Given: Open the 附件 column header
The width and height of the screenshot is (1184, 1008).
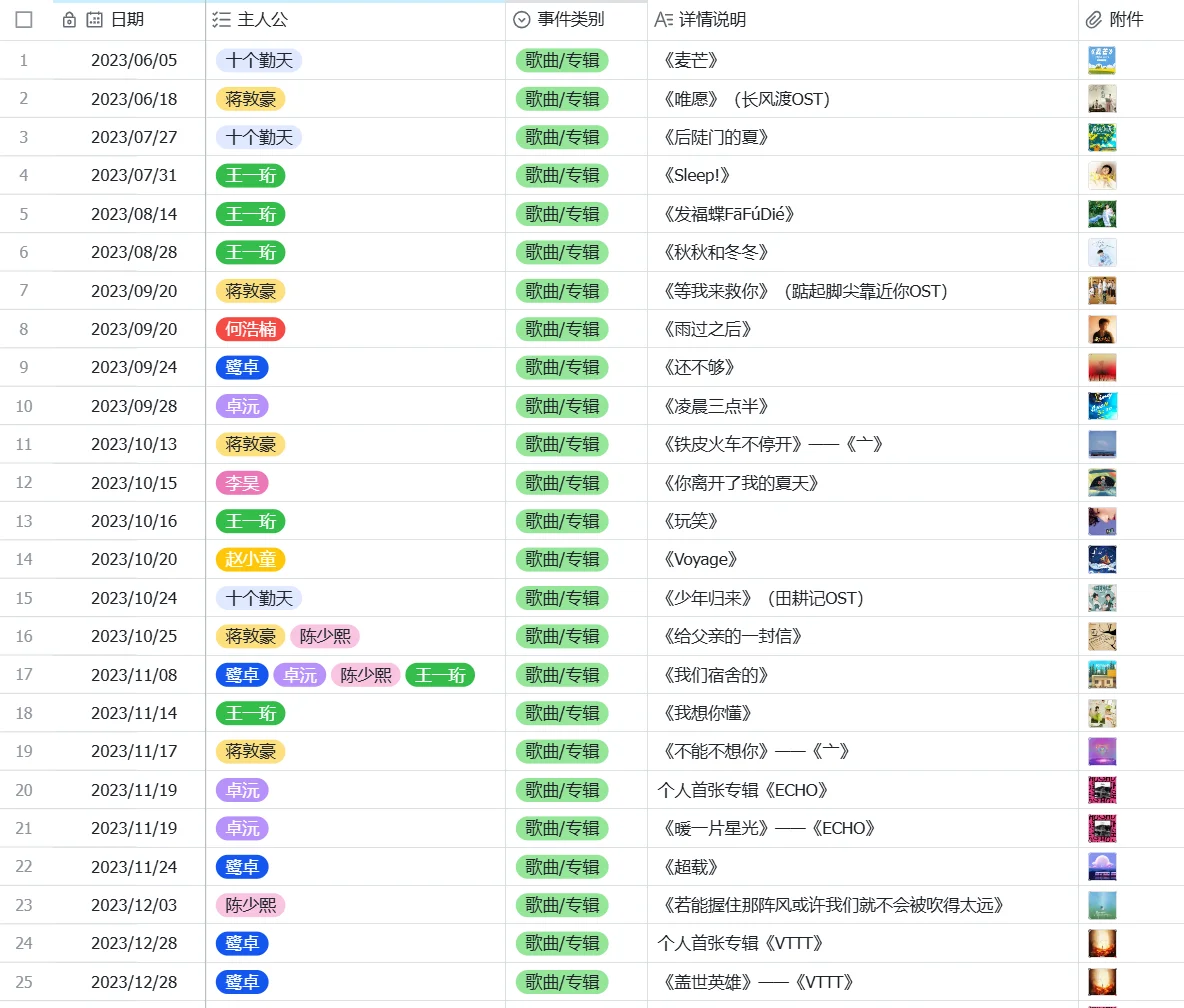Looking at the screenshot, I should coord(1131,20).
